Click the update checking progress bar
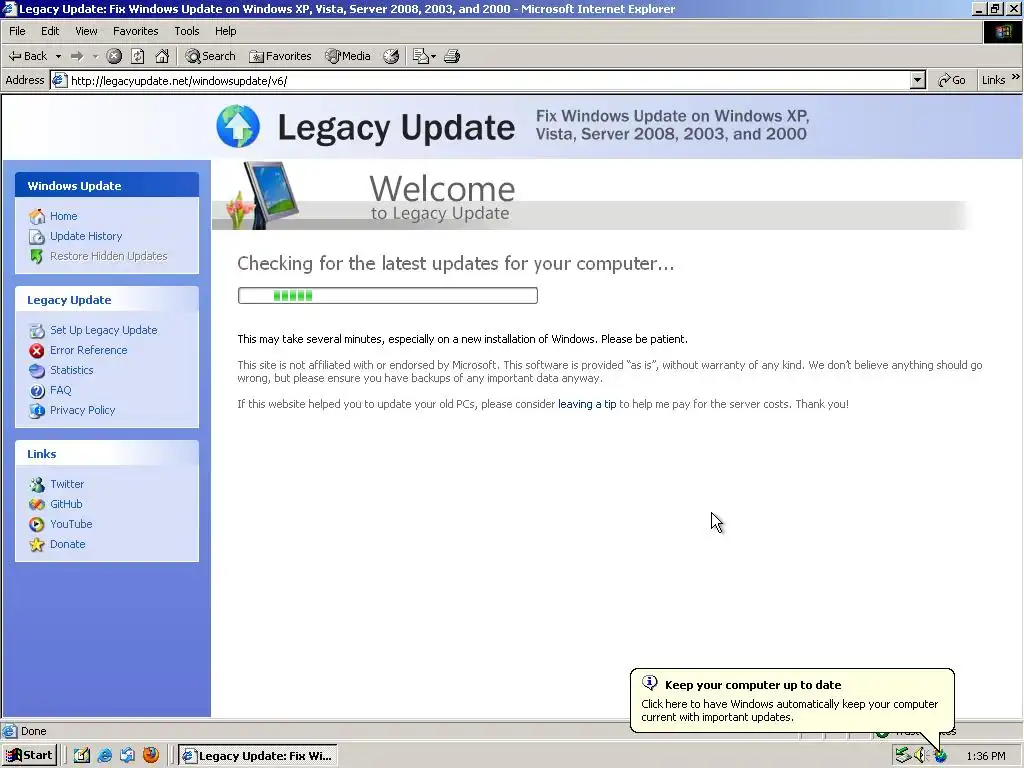The image size is (1024, 768). coord(388,296)
